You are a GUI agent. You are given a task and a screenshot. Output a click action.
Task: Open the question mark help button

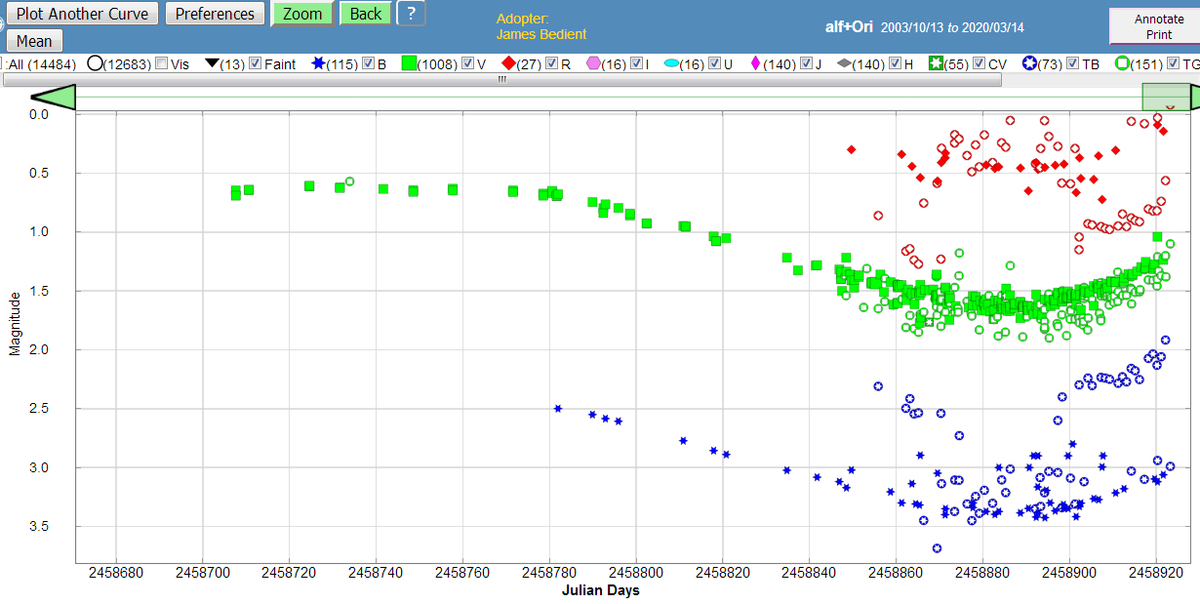[x=412, y=14]
